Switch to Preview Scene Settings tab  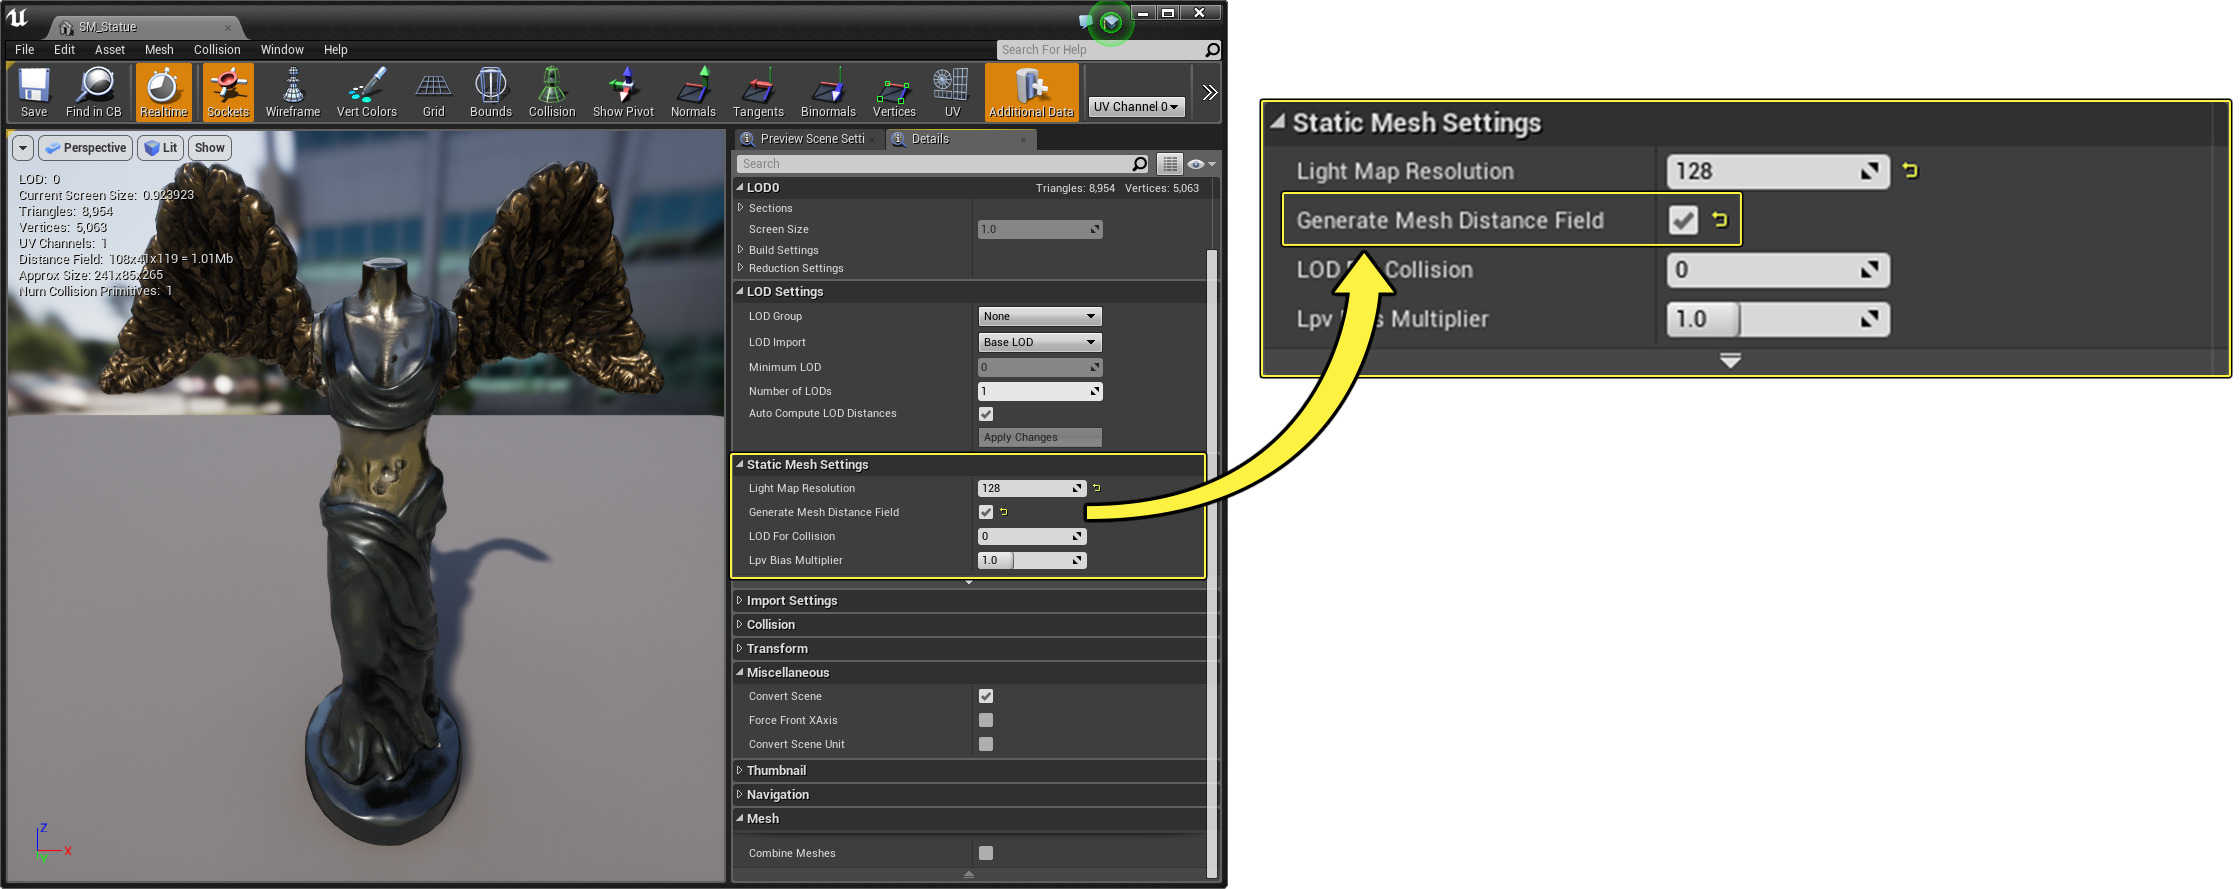(810, 139)
